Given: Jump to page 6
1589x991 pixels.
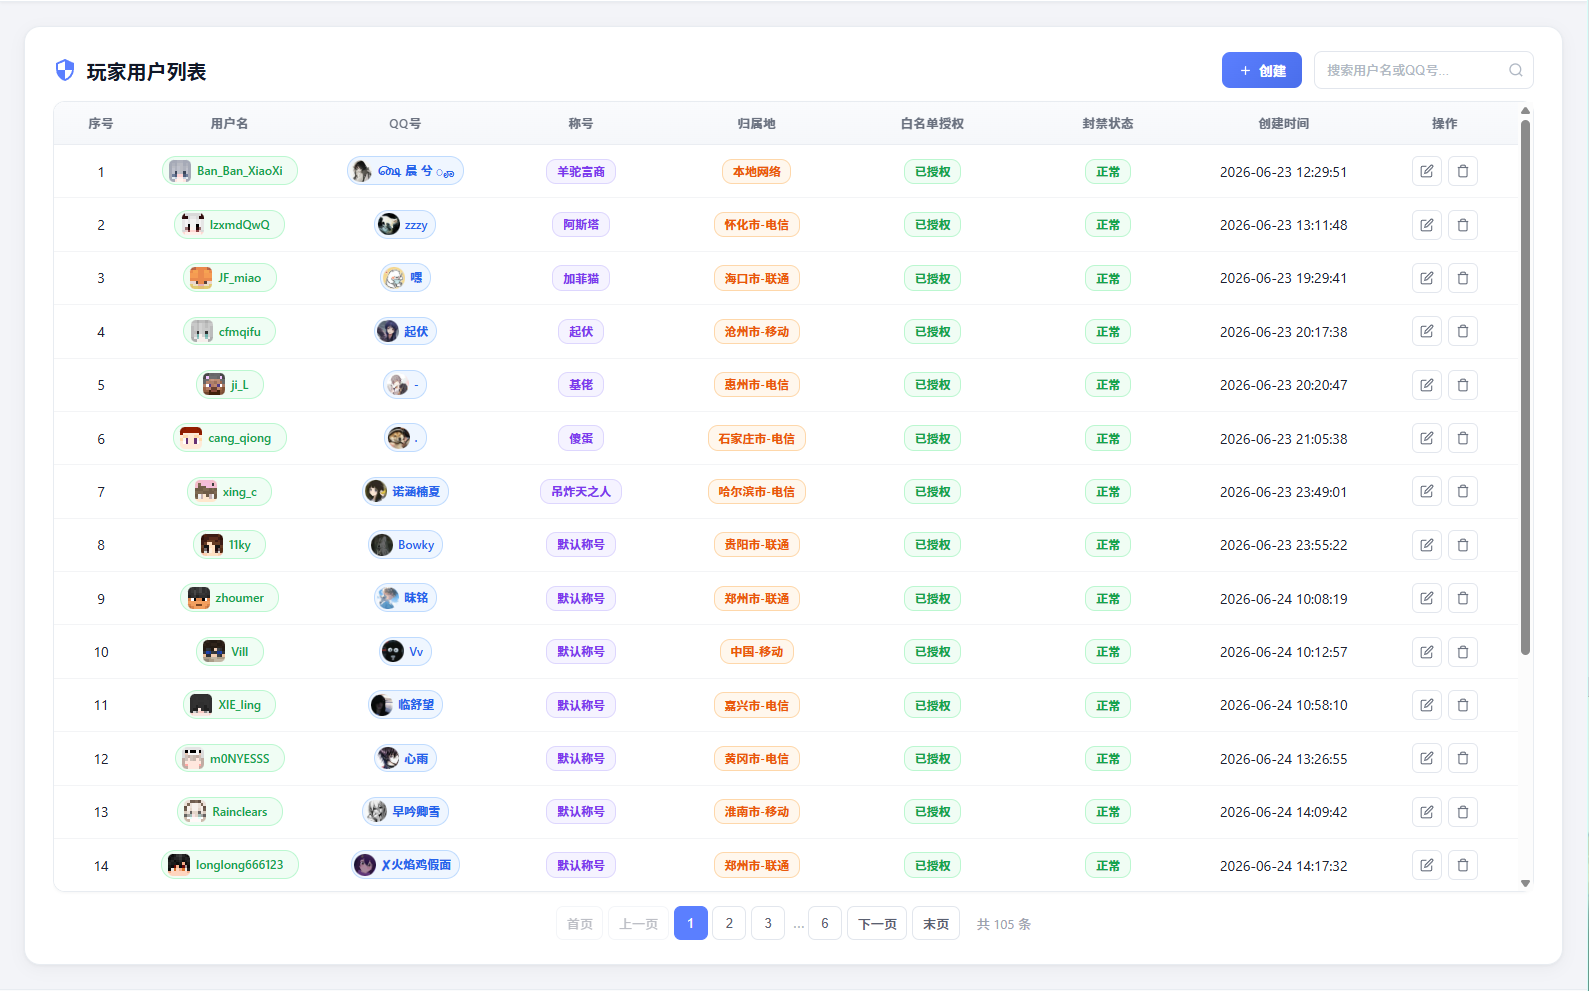Looking at the screenshot, I should pyautogui.click(x=825, y=923).
